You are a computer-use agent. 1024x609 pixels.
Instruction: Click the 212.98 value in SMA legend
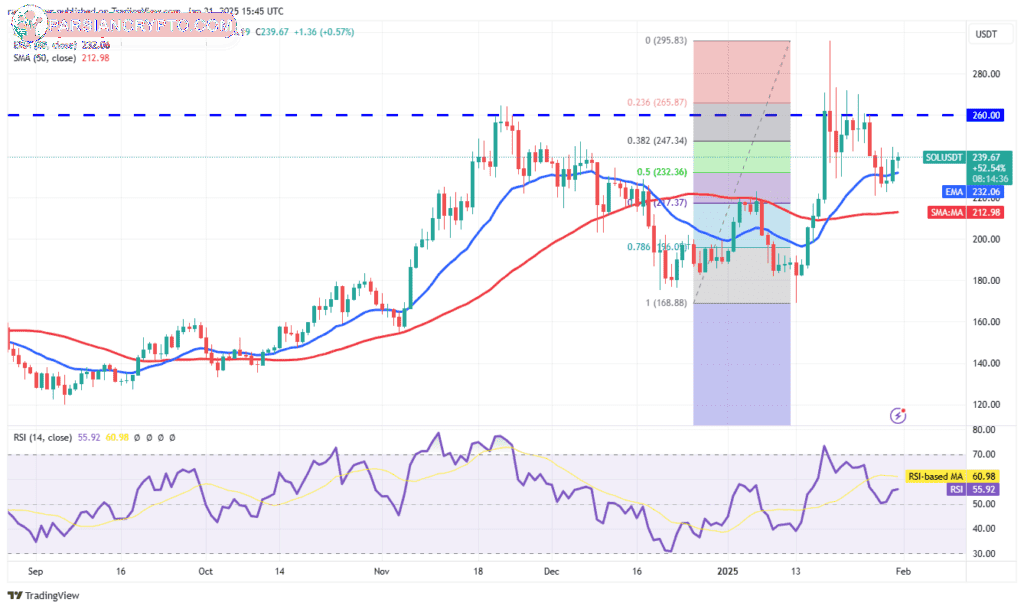pyautogui.click(x=95, y=58)
